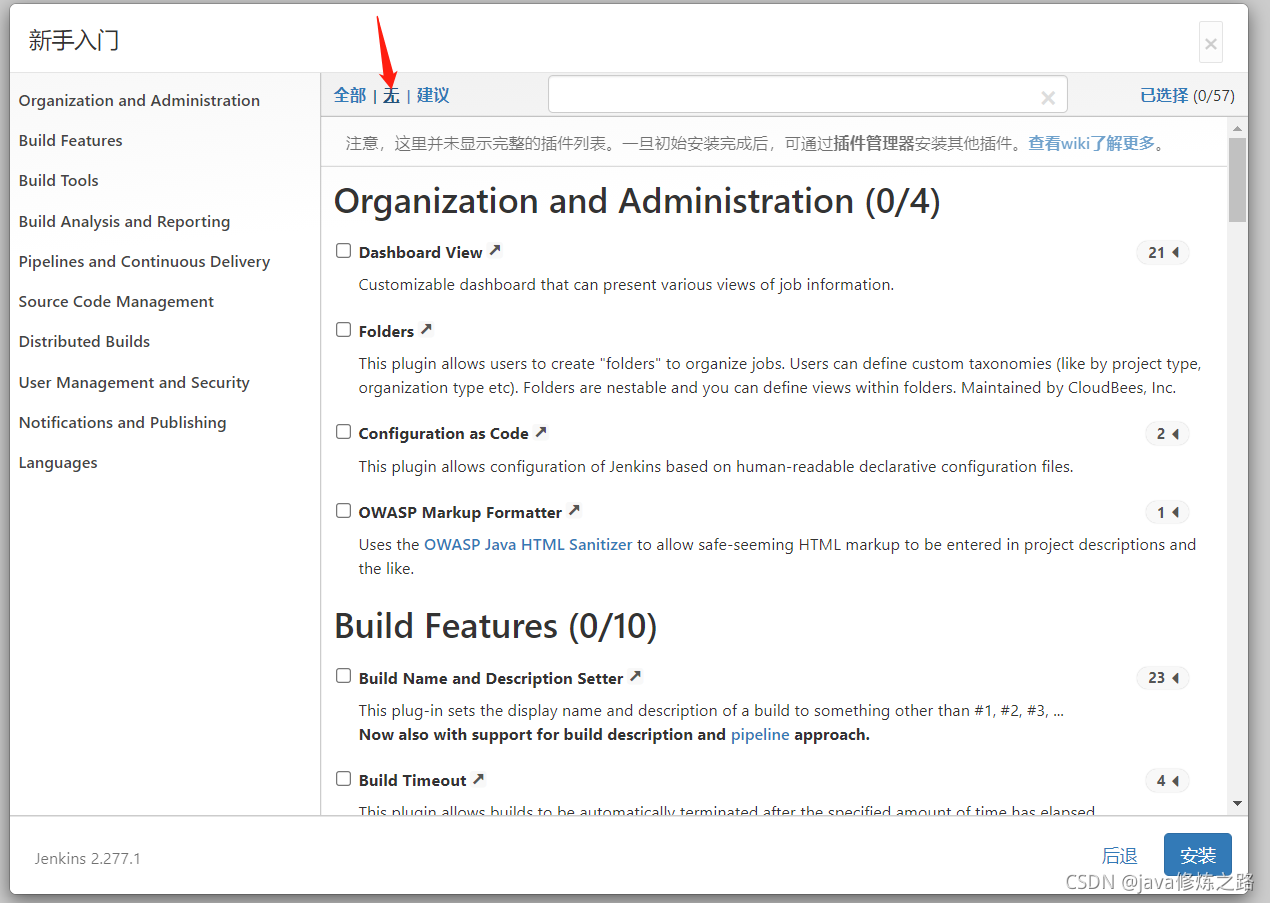The width and height of the screenshot is (1270, 903).
Task: Click Build Timeout plugin name
Action: click(413, 780)
